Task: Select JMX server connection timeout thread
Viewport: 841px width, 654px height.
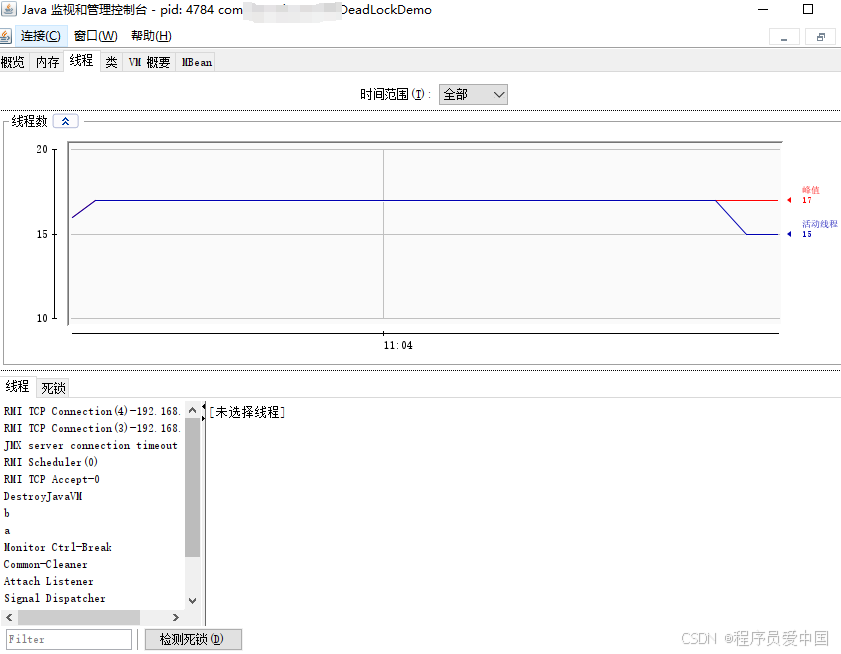Action: pyautogui.click(x=90, y=445)
